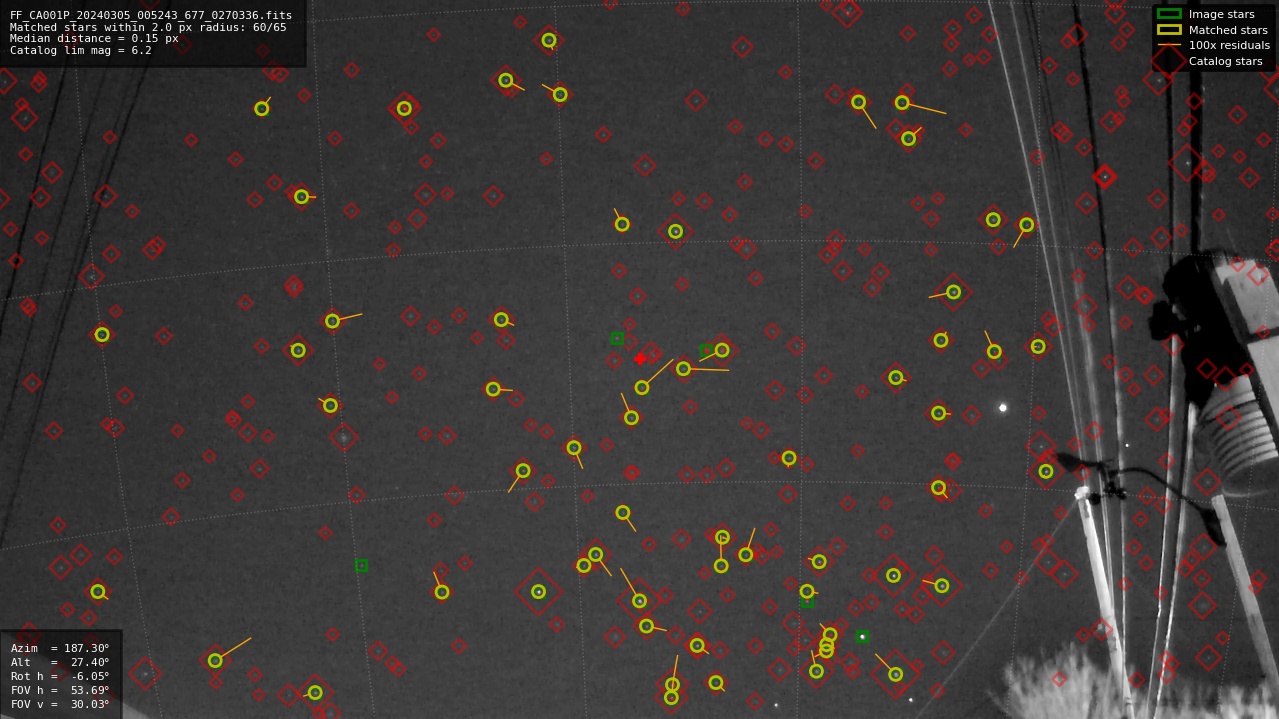
Task: Click the 'Rot h = -6.05°' readout
Action: [x=60, y=676]
